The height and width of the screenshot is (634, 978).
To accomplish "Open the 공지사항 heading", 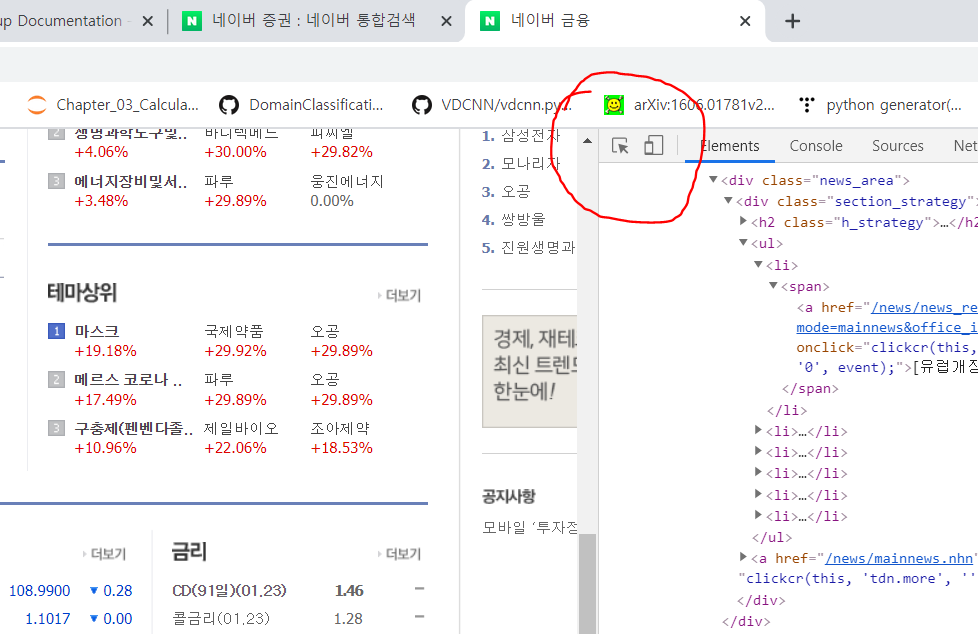I will pyautogui.click(x=509, y=497).
